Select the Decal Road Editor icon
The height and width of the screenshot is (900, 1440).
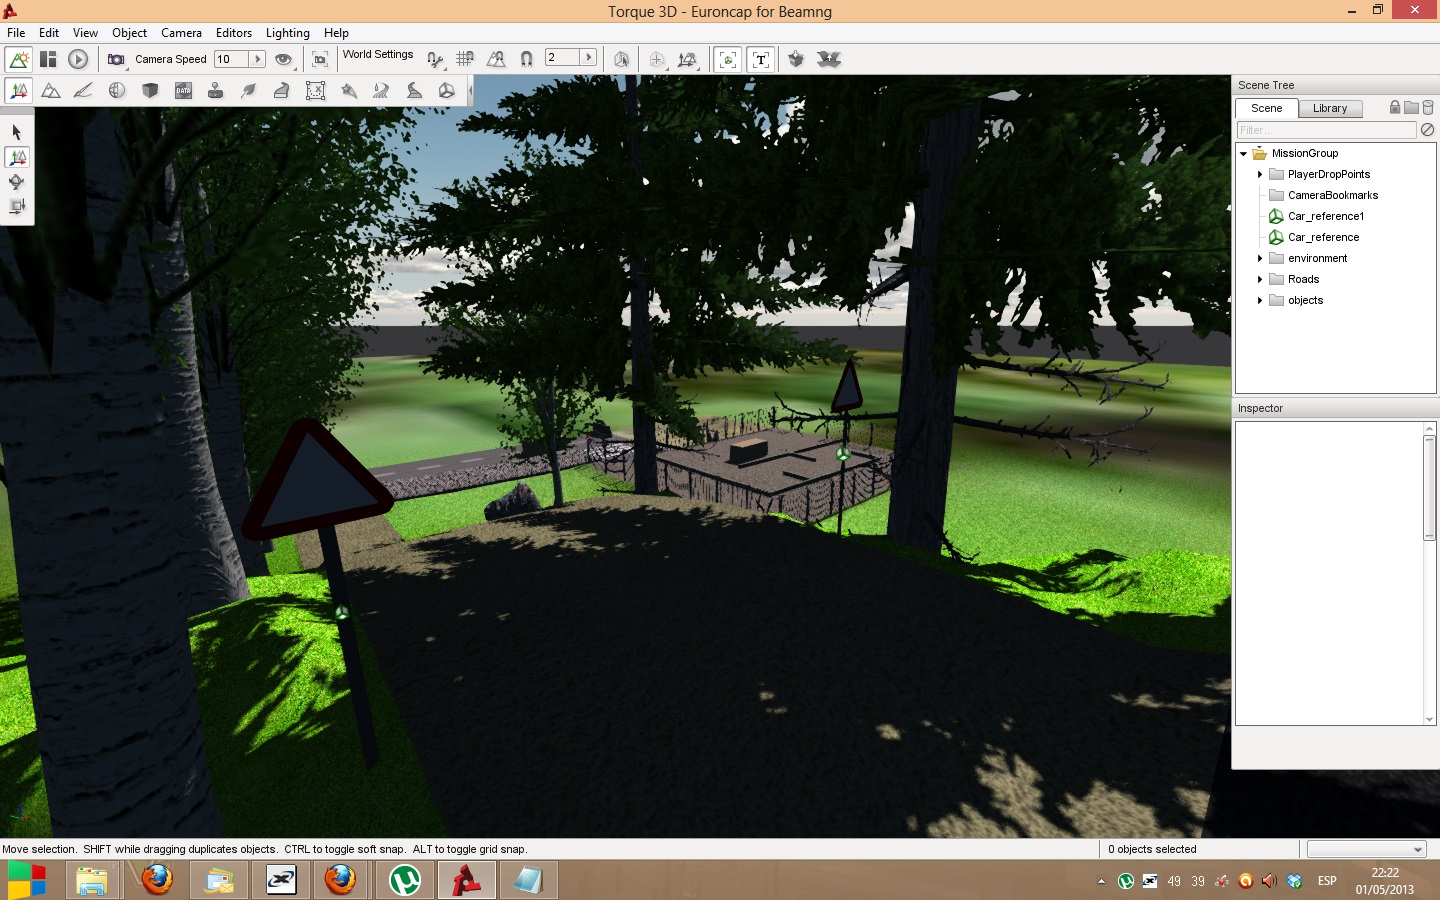tap(414, 91)
